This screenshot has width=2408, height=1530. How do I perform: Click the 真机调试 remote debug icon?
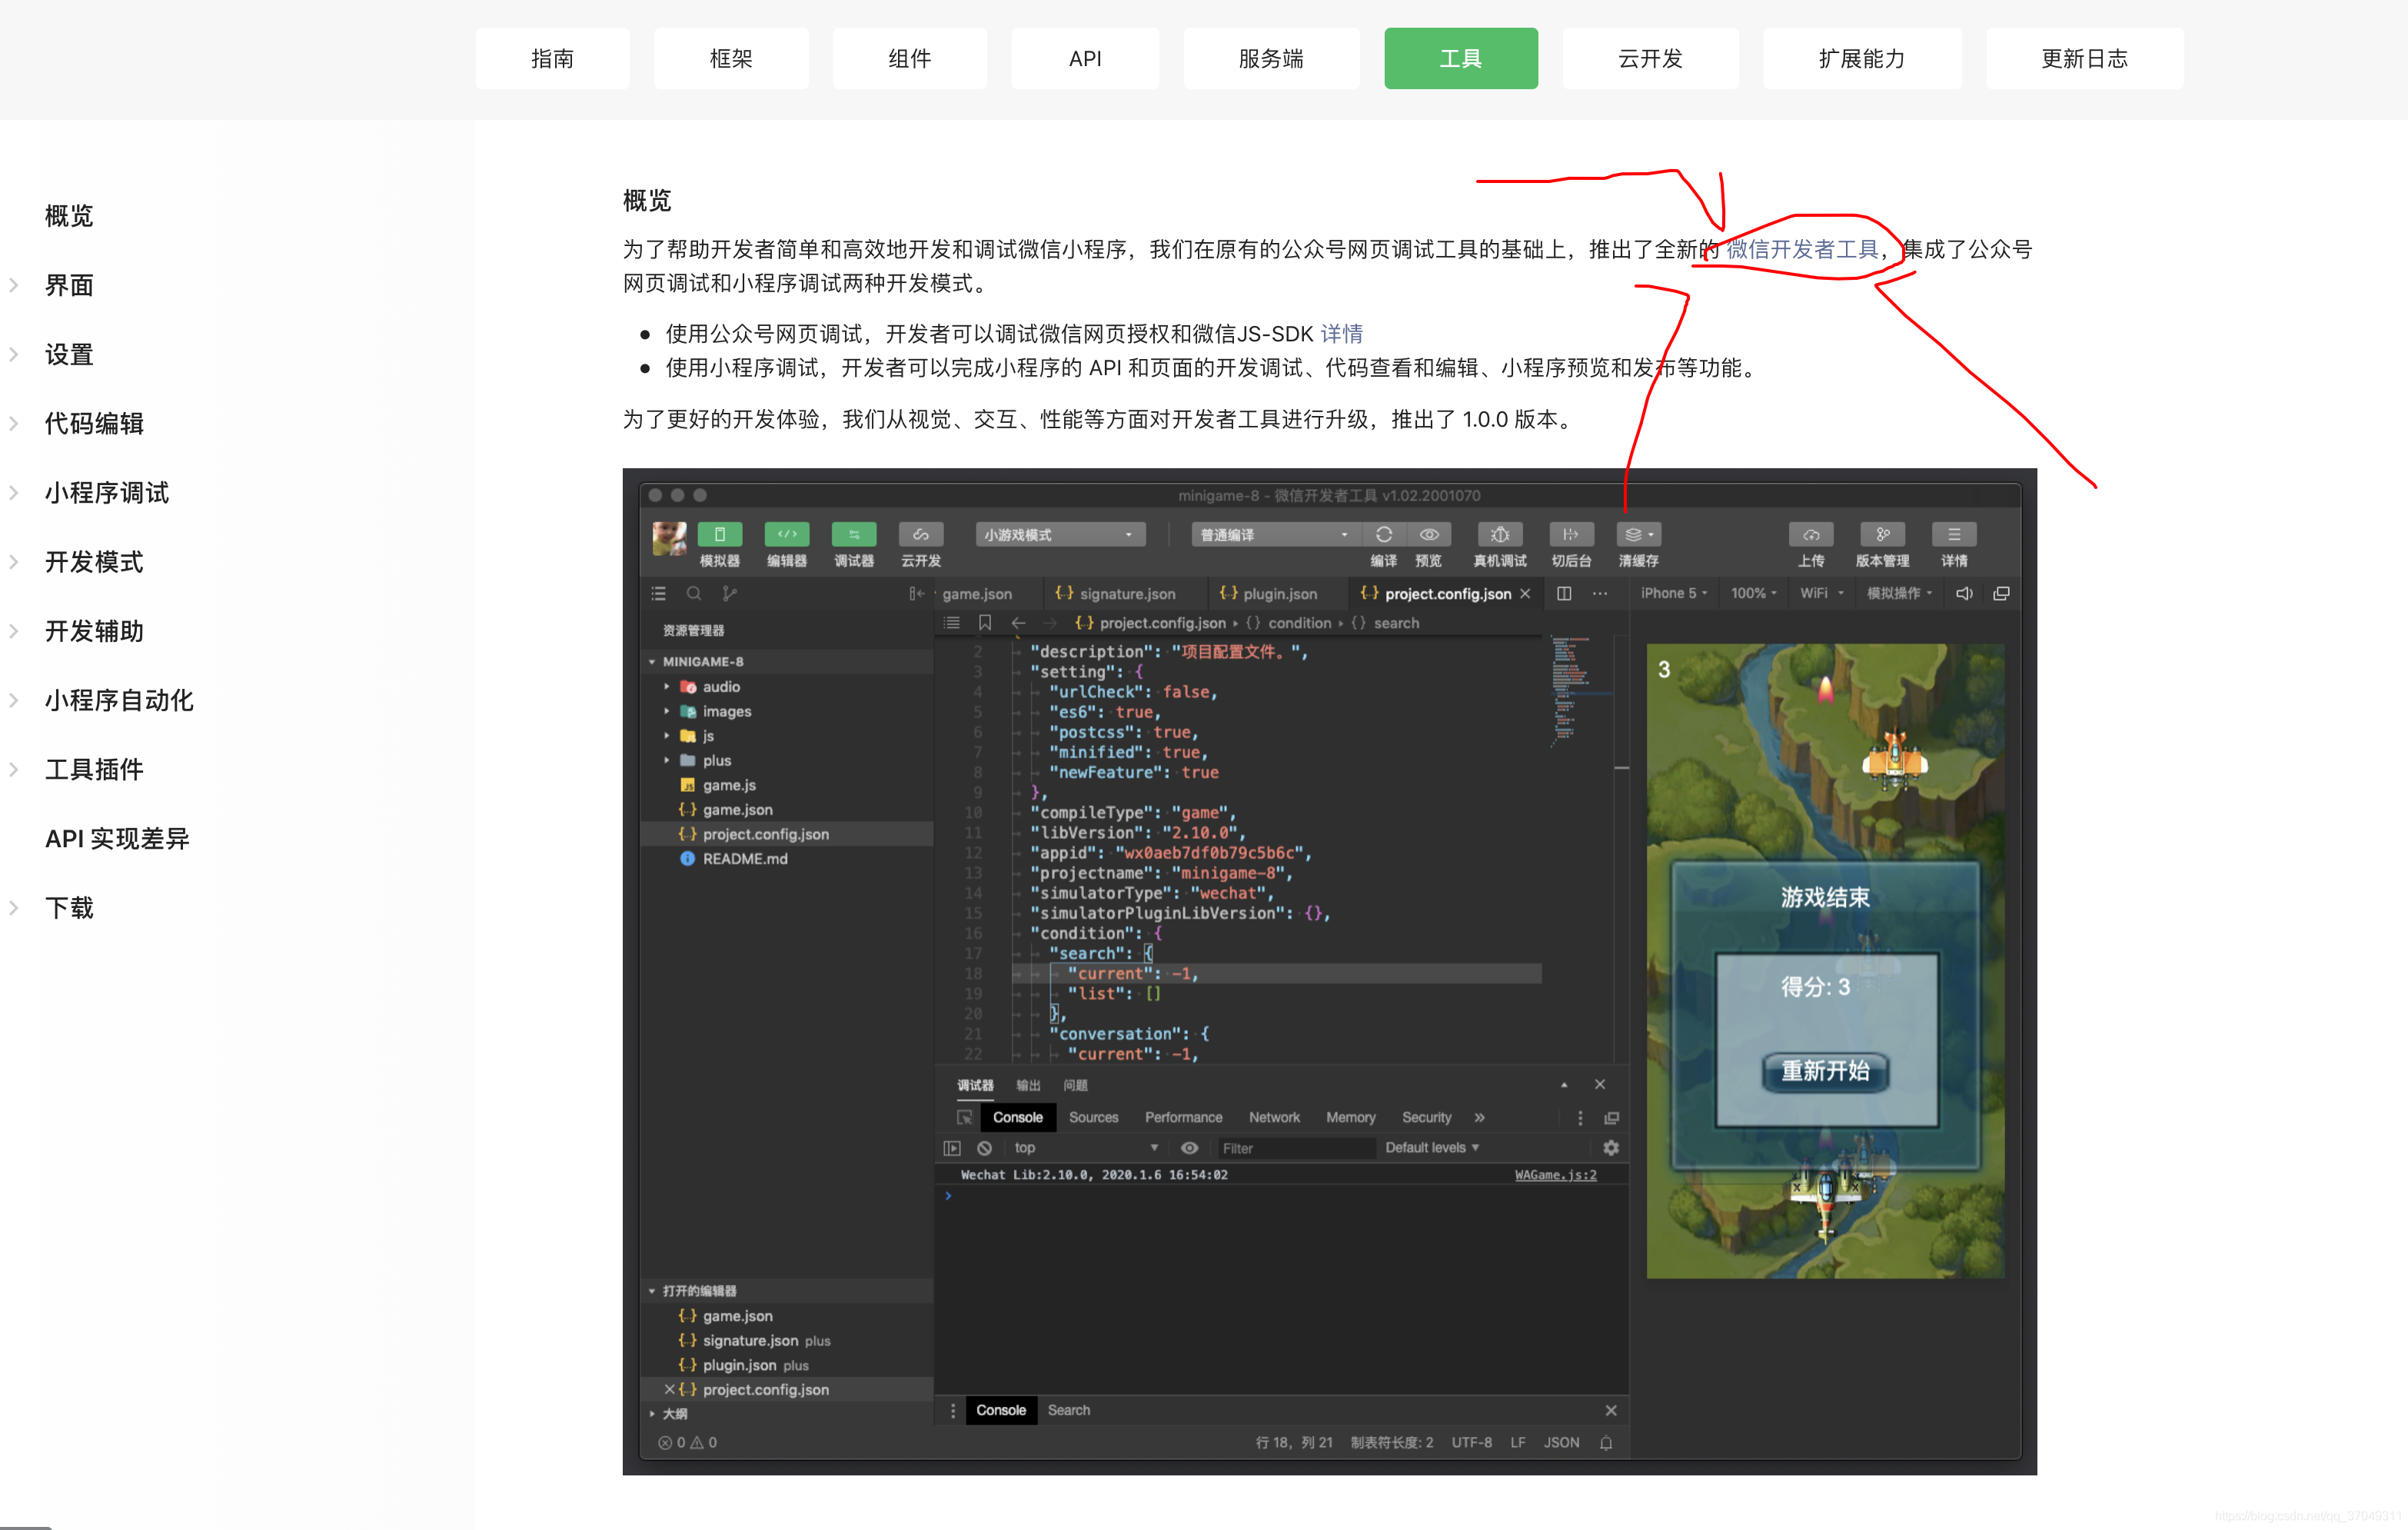click(1499, 534)
